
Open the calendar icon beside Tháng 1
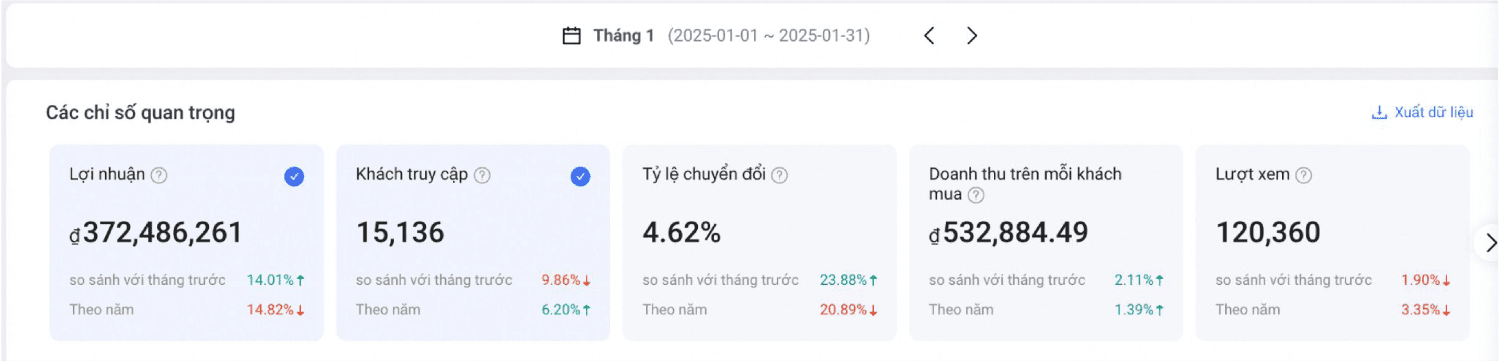click(572, 36)
